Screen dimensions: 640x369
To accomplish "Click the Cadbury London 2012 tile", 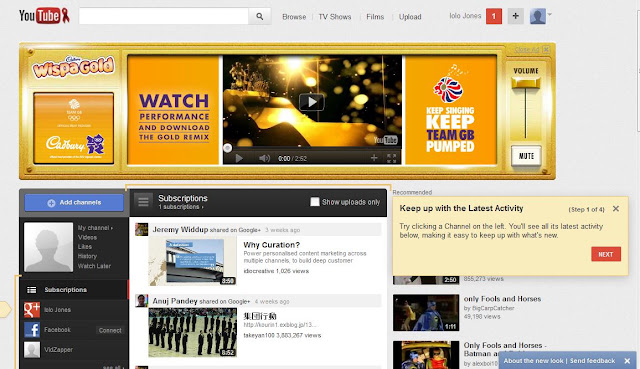I will [73, 128].
